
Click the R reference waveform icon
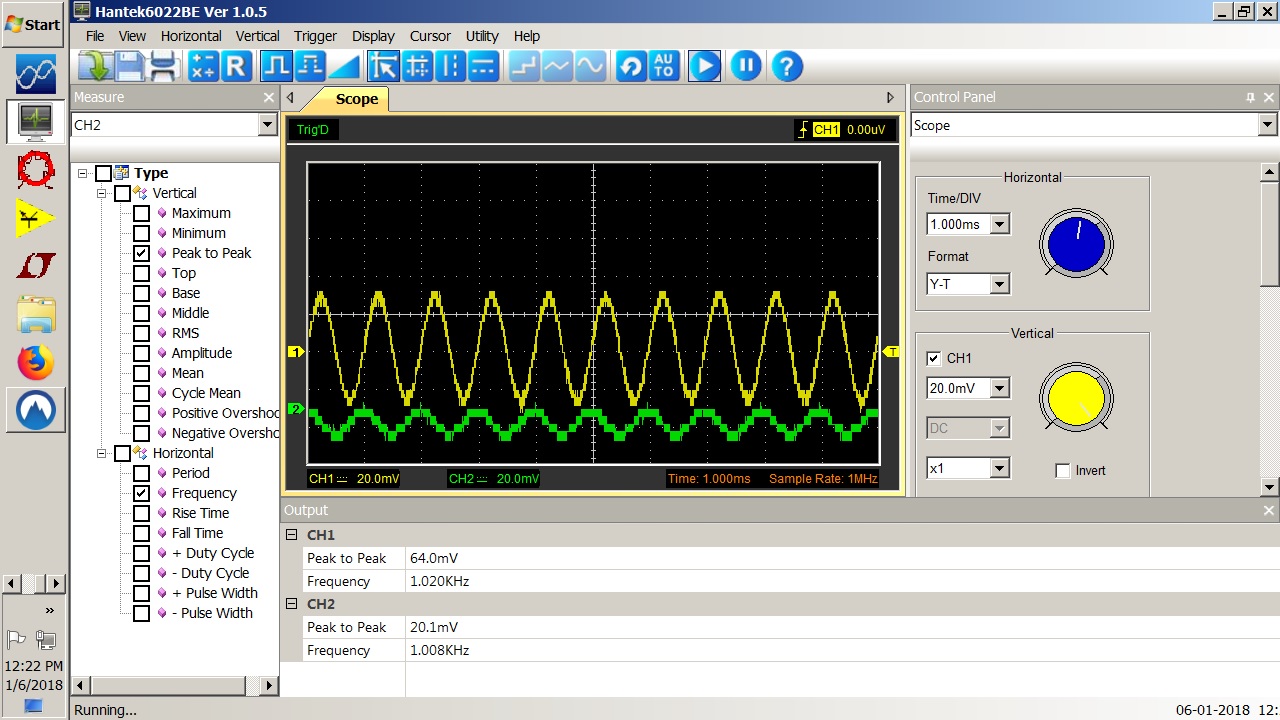235,66
